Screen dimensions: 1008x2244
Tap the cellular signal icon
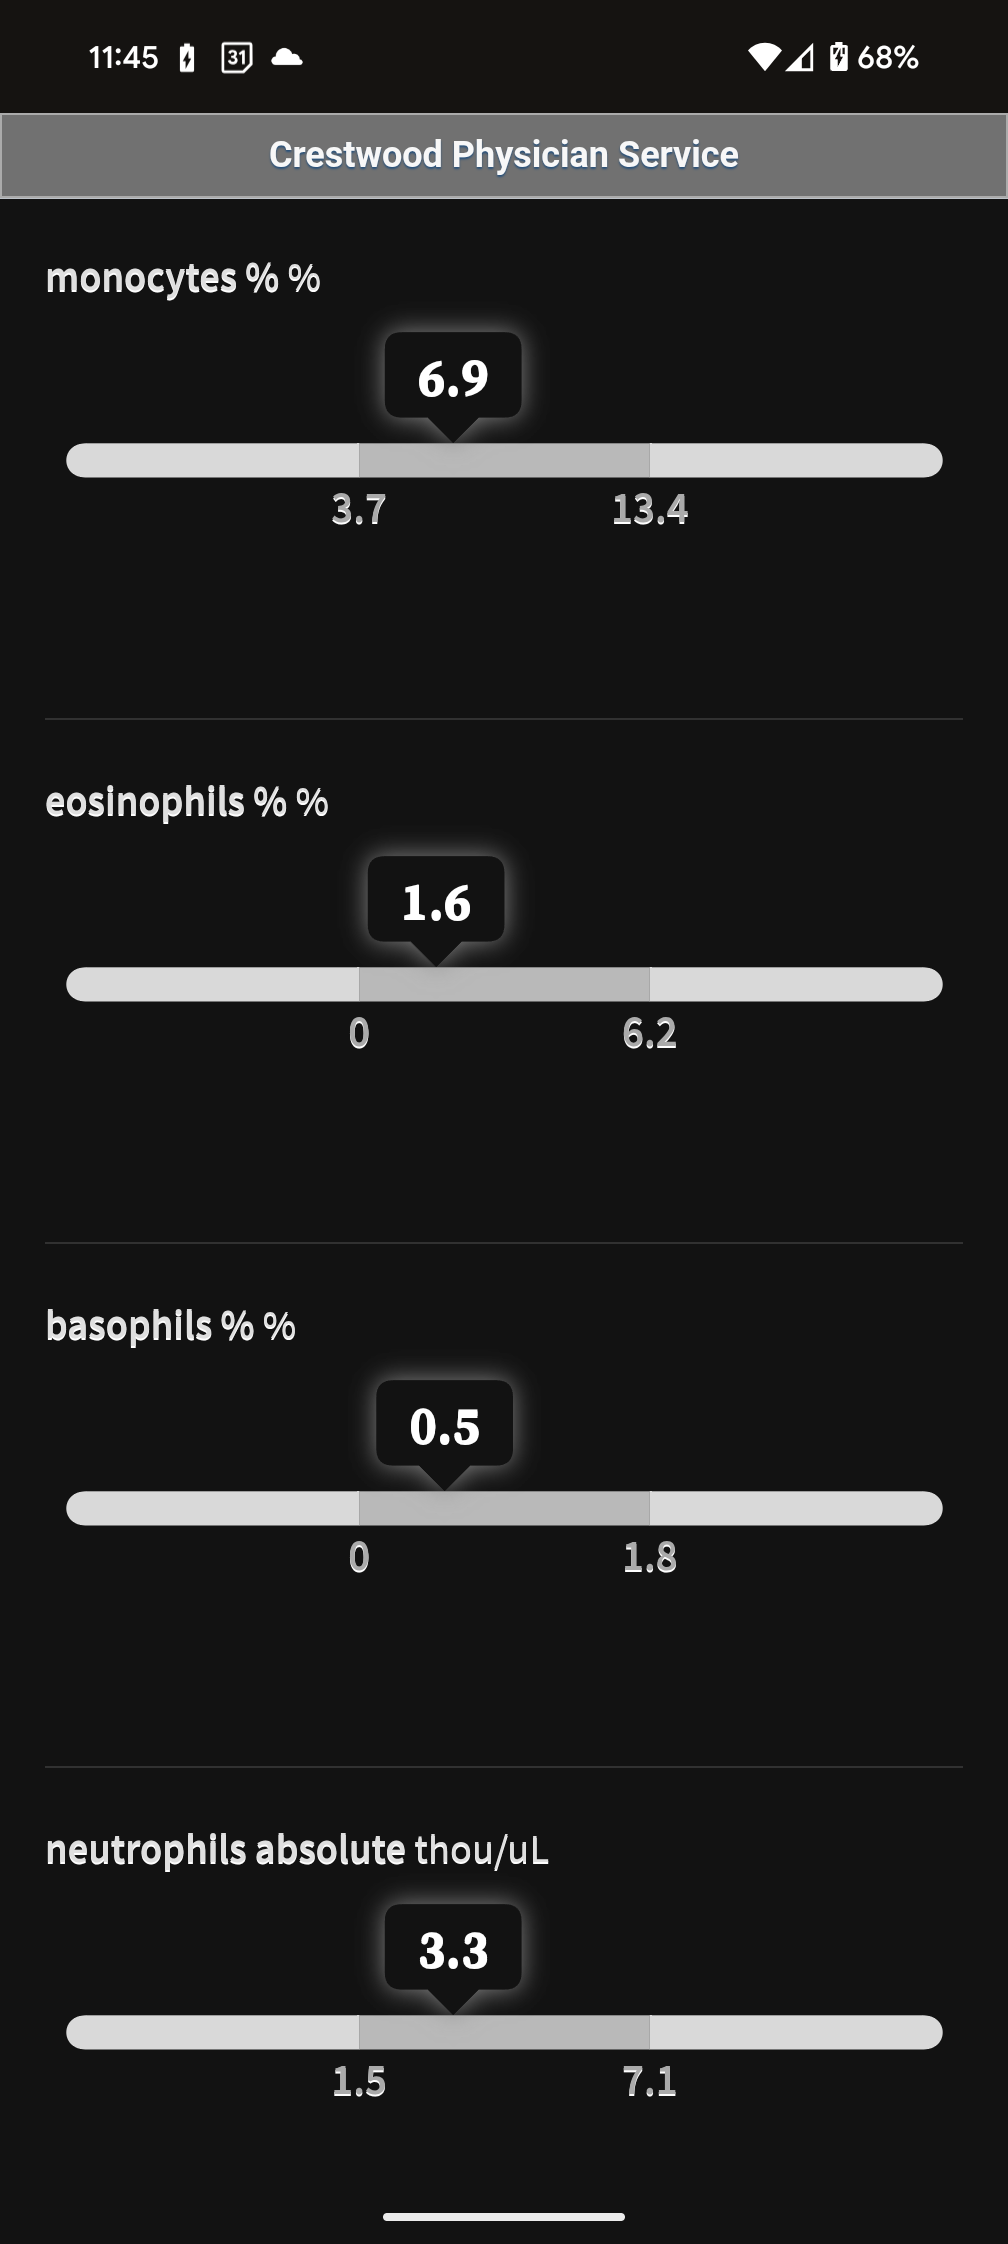click(799, 58)
